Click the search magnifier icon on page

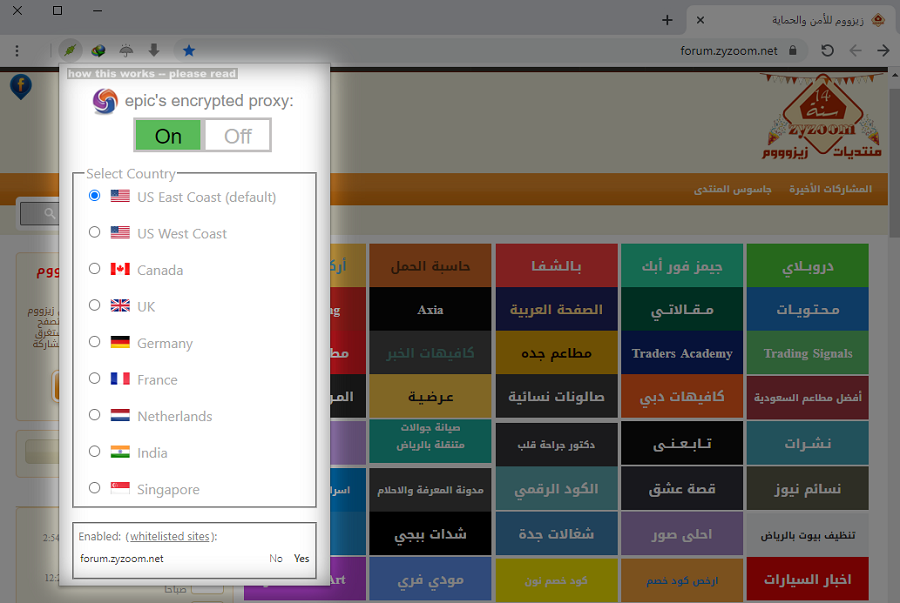[50, 213]
